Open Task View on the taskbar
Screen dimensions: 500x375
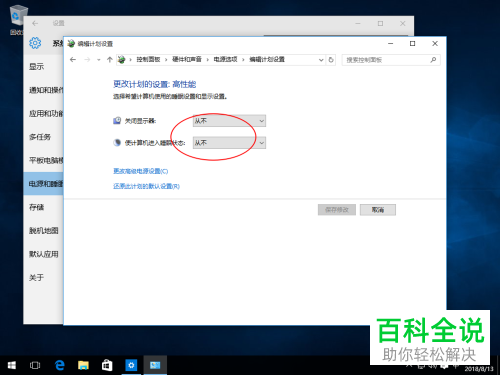[x=35, y=365]
